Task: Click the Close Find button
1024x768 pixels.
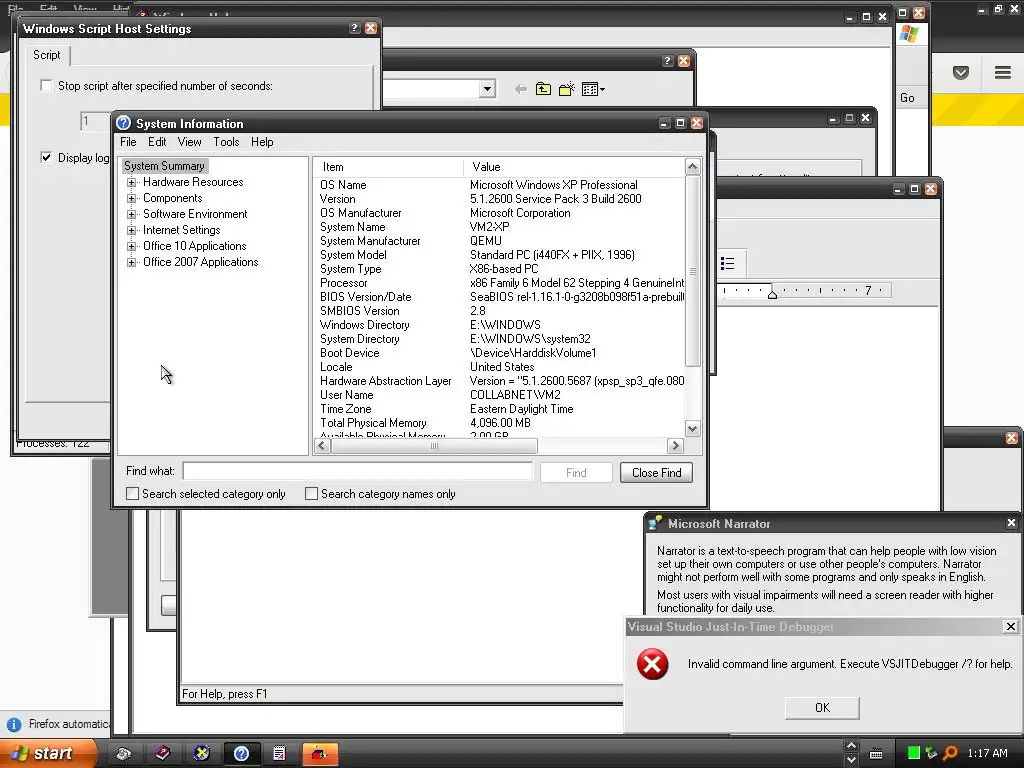Action: [x=656, y=473]
